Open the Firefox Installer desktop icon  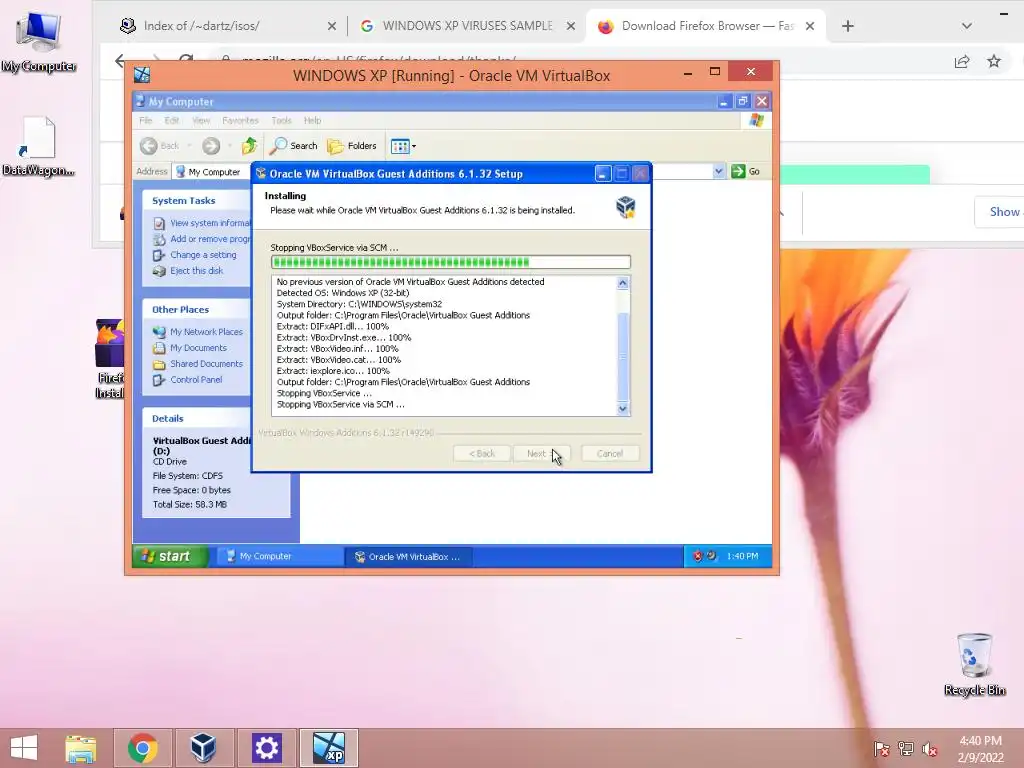(x=110, y=359)
